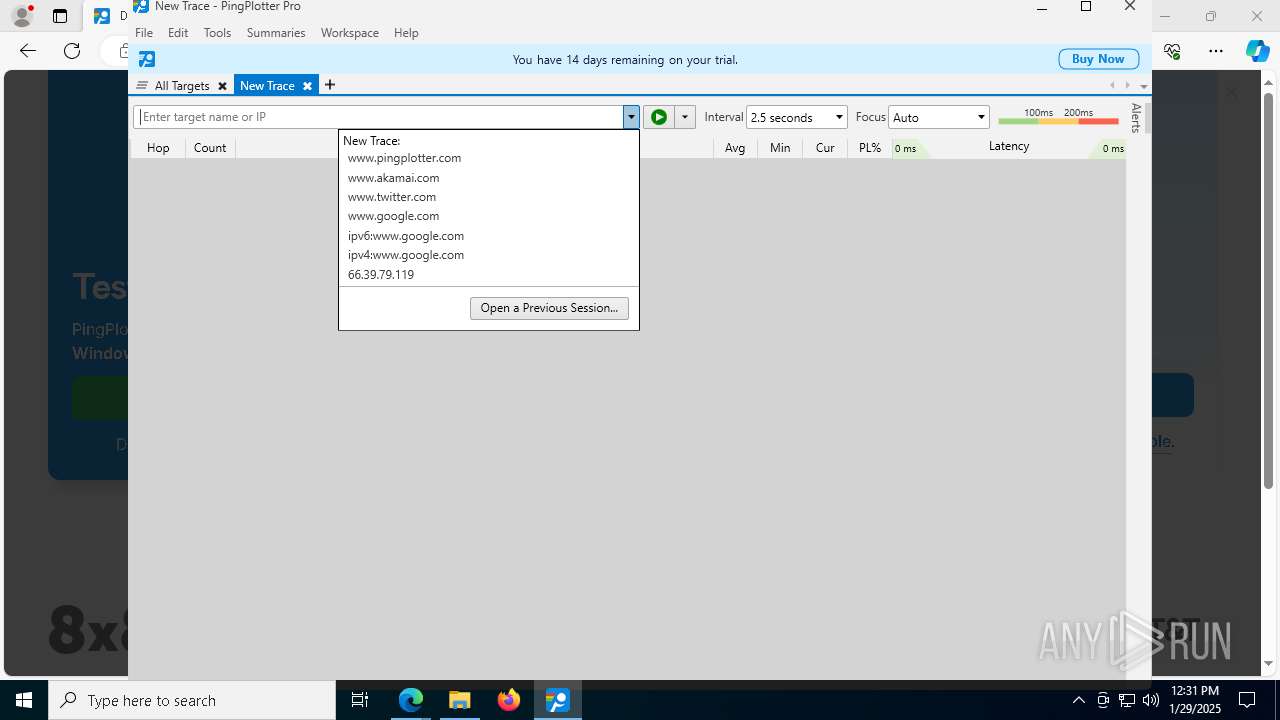Screen dimensions: 1280x720
Task: Click the Cur column header
Action: (825, 148)
